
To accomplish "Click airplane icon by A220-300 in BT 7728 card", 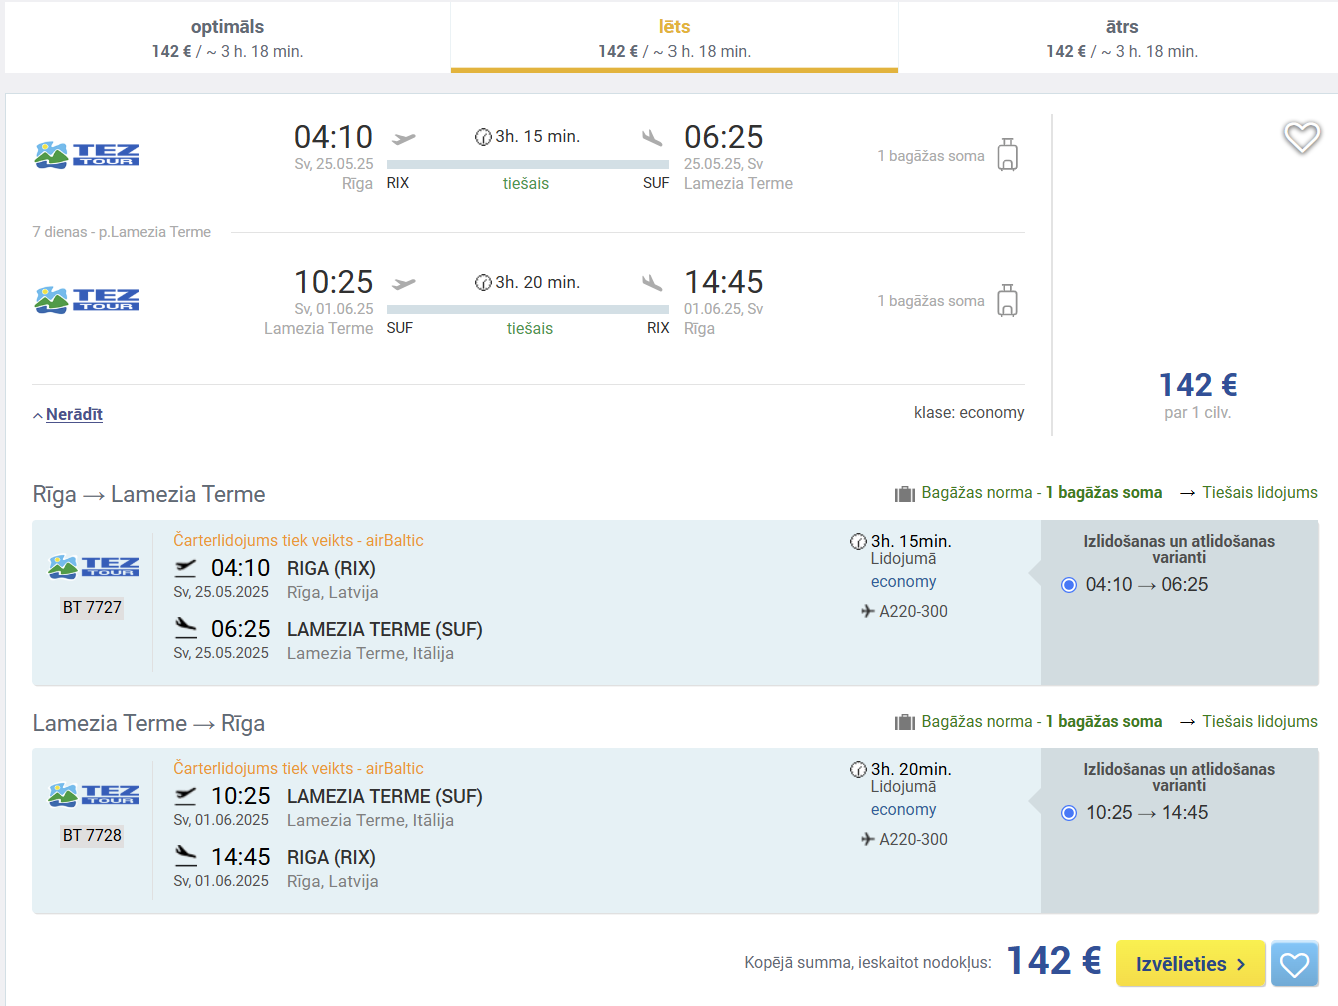I will [x=868, y=839].
